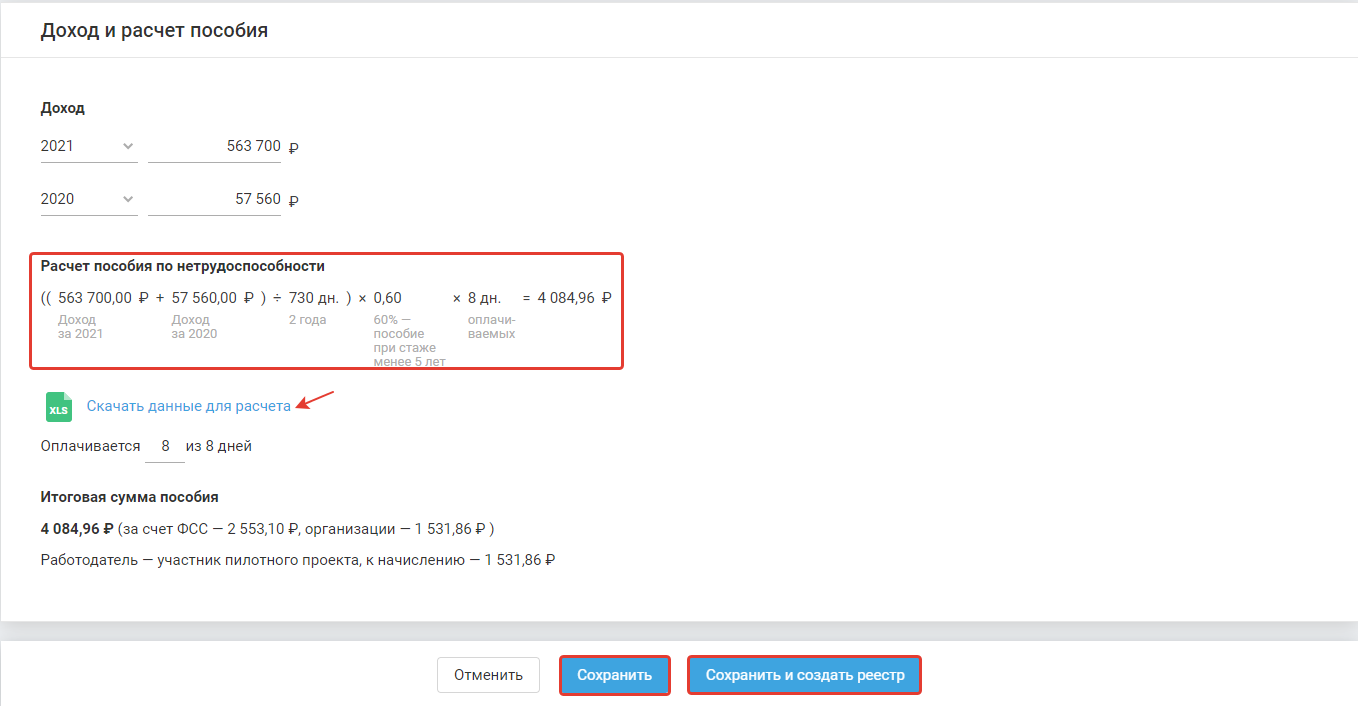Click the paid days field showing 8
This screenshot has height=706, width=1358.
[165, 447]
